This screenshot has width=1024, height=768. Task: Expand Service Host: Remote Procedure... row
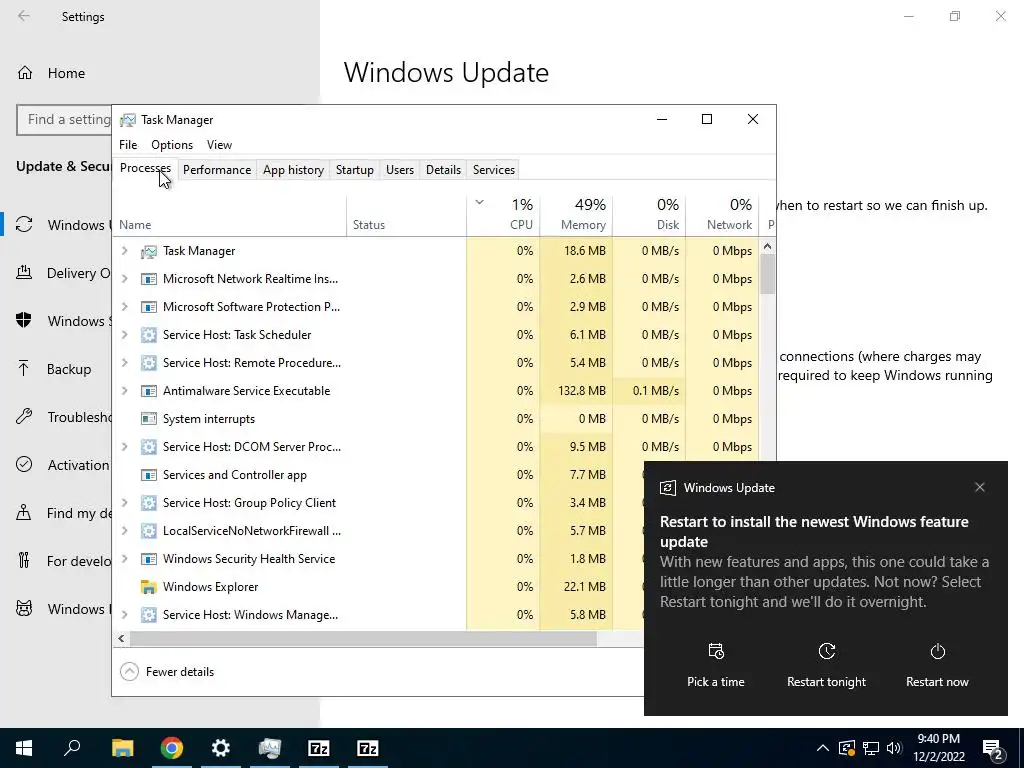coord(125,362)
